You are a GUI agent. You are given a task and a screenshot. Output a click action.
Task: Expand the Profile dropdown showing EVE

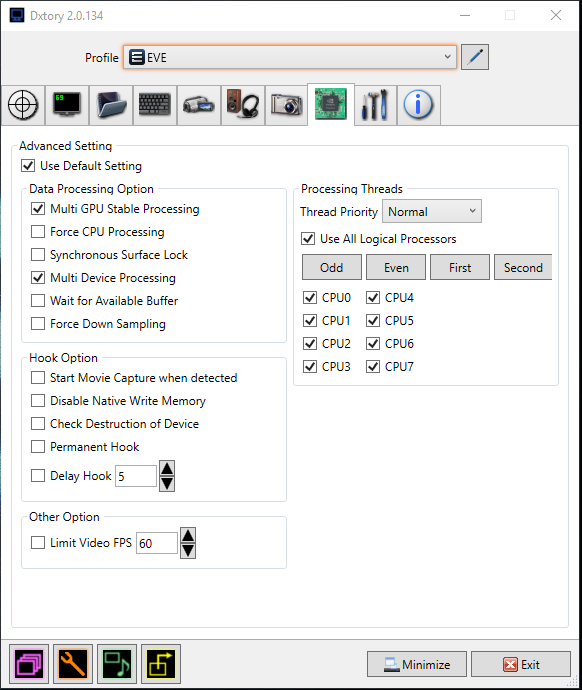point(290,57)
